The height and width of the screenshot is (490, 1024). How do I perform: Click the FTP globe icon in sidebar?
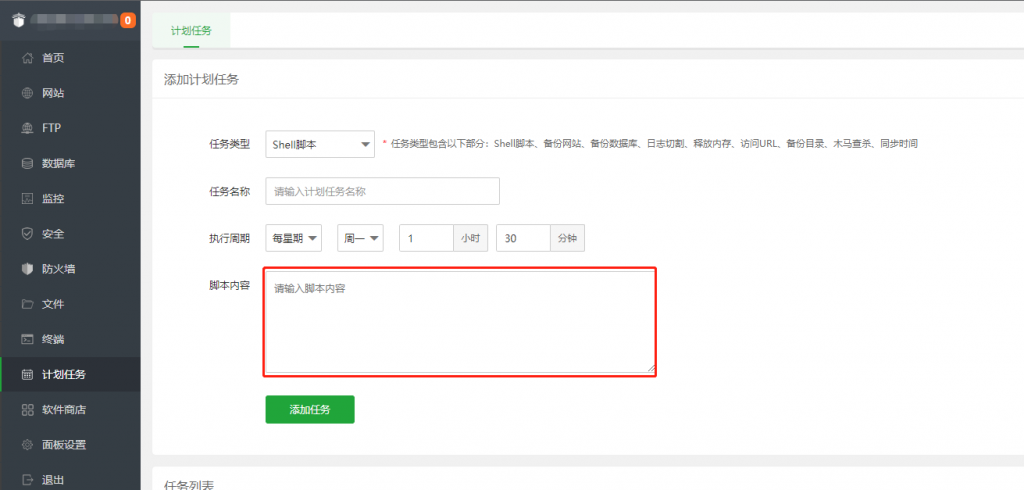pyautogui.click(x=27, y=128)
